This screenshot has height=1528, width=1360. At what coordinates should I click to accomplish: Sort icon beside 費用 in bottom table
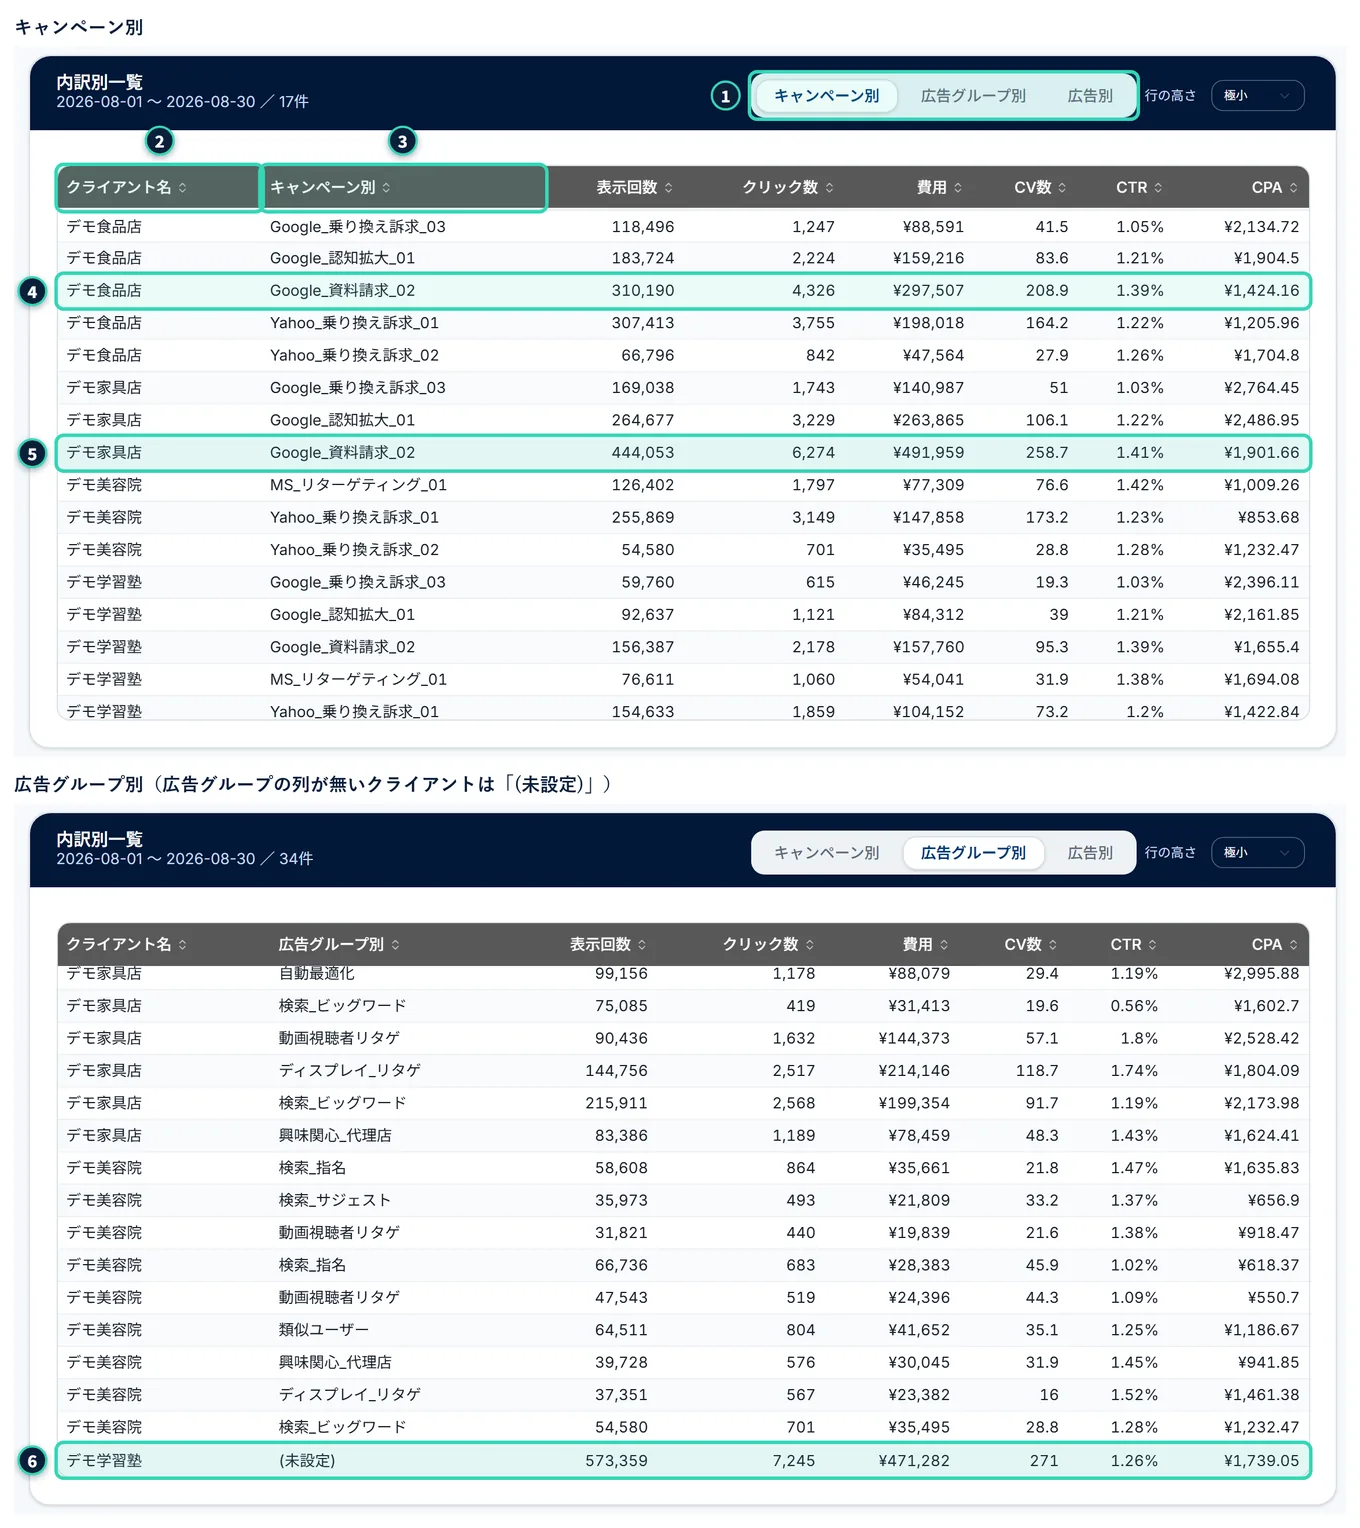(x=944, y=945)
